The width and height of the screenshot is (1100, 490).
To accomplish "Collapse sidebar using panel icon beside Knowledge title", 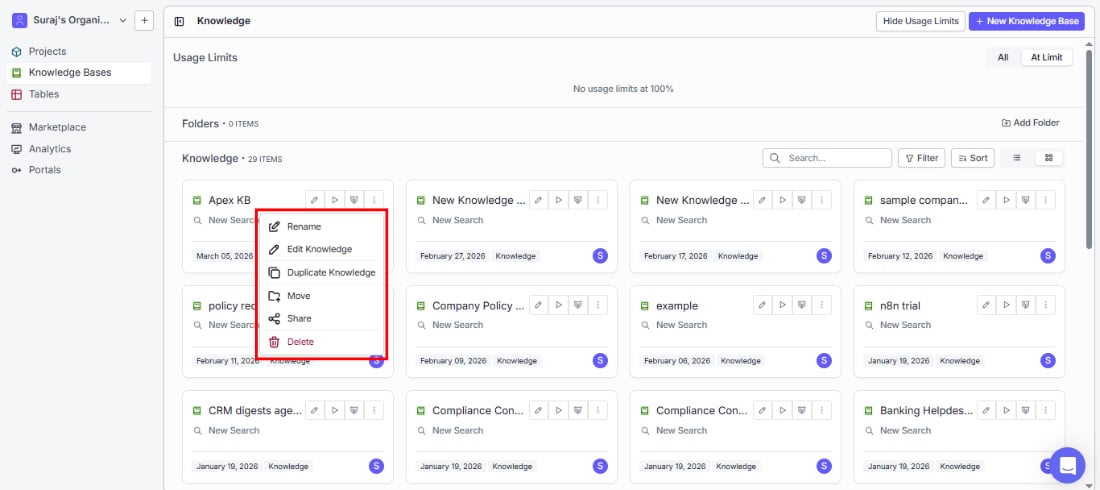I will [179, 21].
